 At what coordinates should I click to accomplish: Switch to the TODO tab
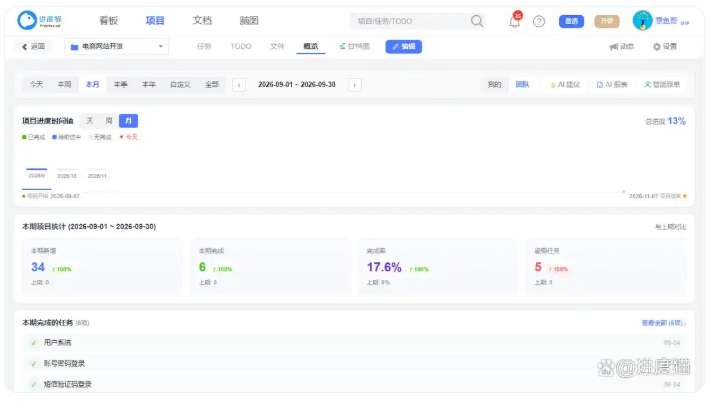241,46
